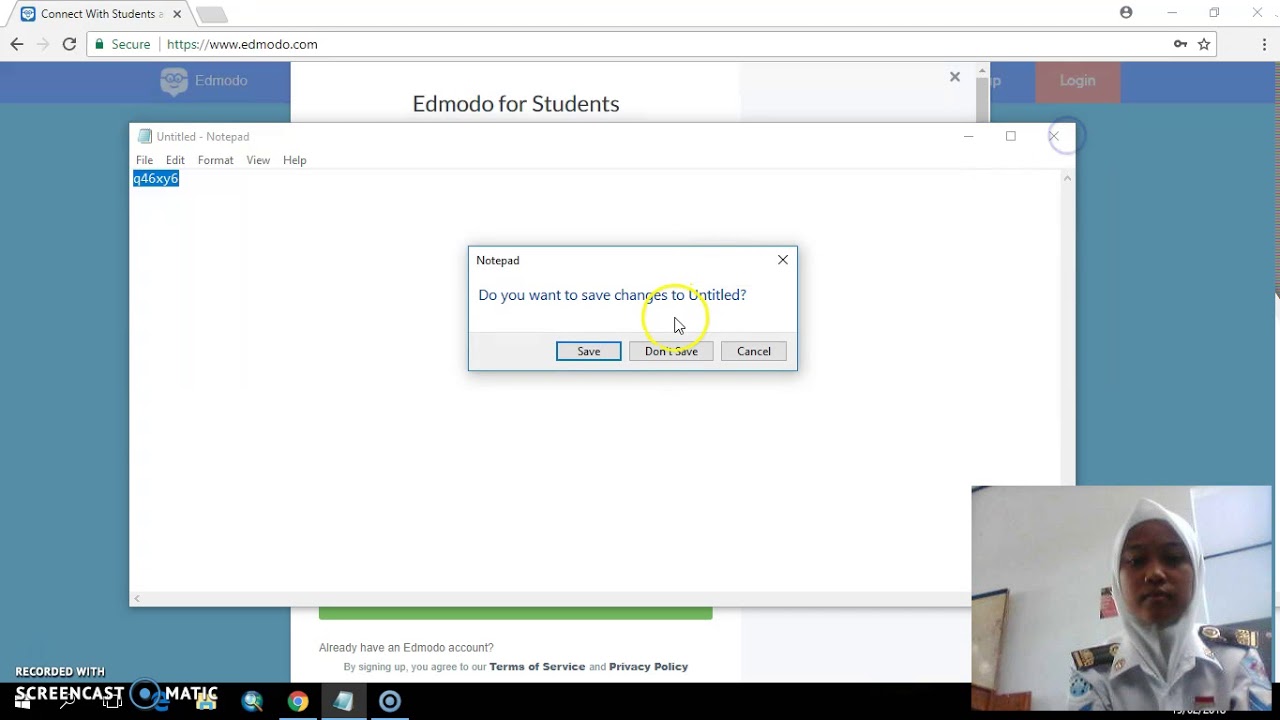Maximize the Notepad window
Viewport: 1280px width, 720px height.
[1011, 136]
